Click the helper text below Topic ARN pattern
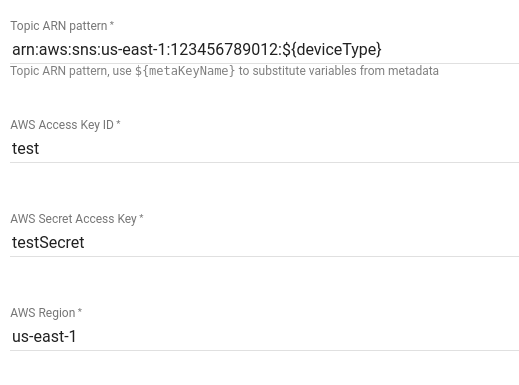 click(224, 71)
